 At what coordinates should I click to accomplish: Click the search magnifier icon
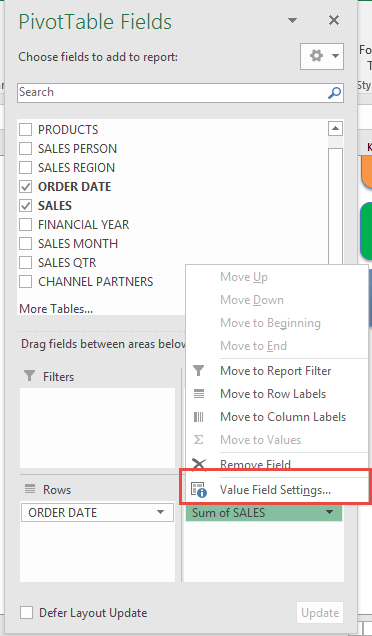(x=334, y=92)
